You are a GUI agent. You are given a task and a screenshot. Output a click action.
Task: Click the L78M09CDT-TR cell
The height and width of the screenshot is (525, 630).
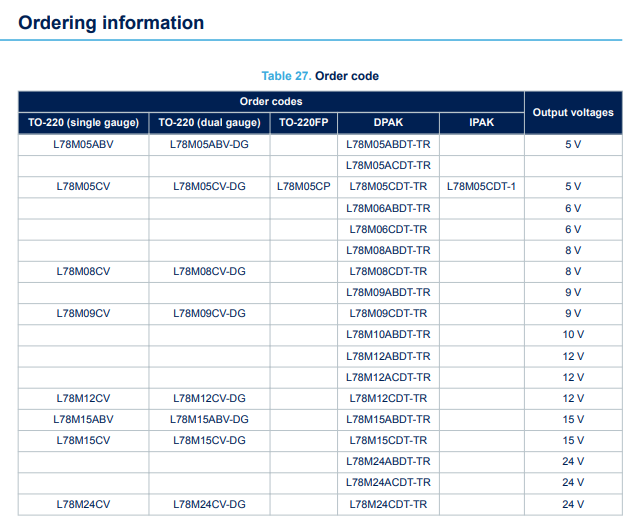(388, 313)
